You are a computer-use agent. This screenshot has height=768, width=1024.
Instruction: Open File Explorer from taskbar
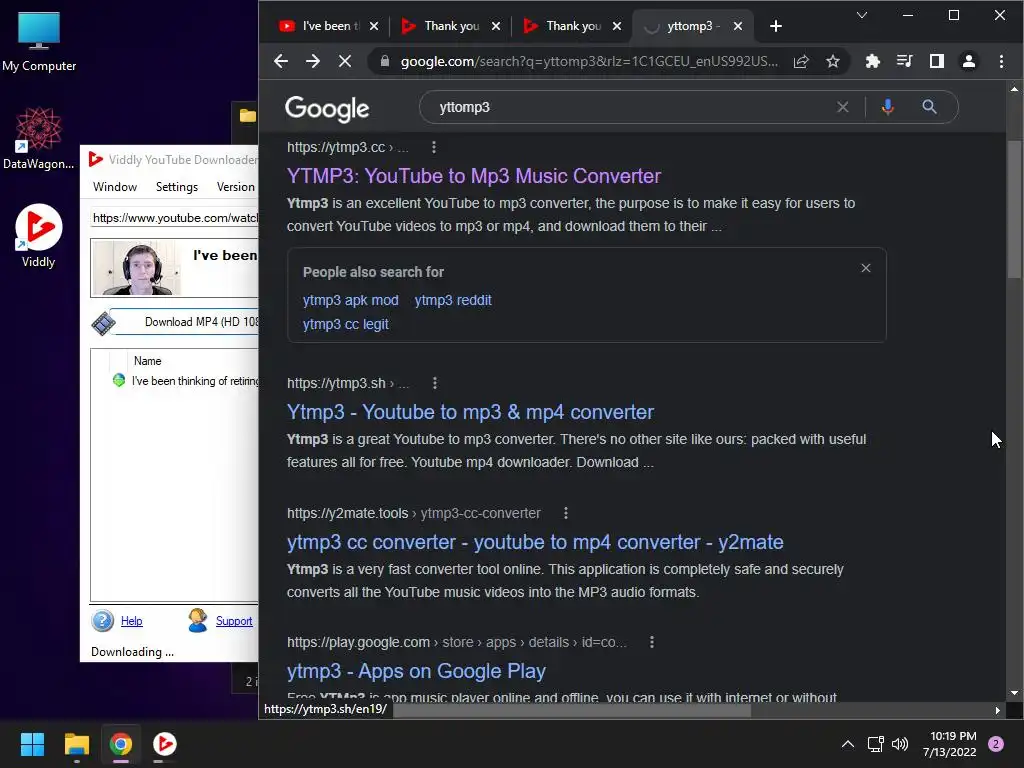coord(76,744)
